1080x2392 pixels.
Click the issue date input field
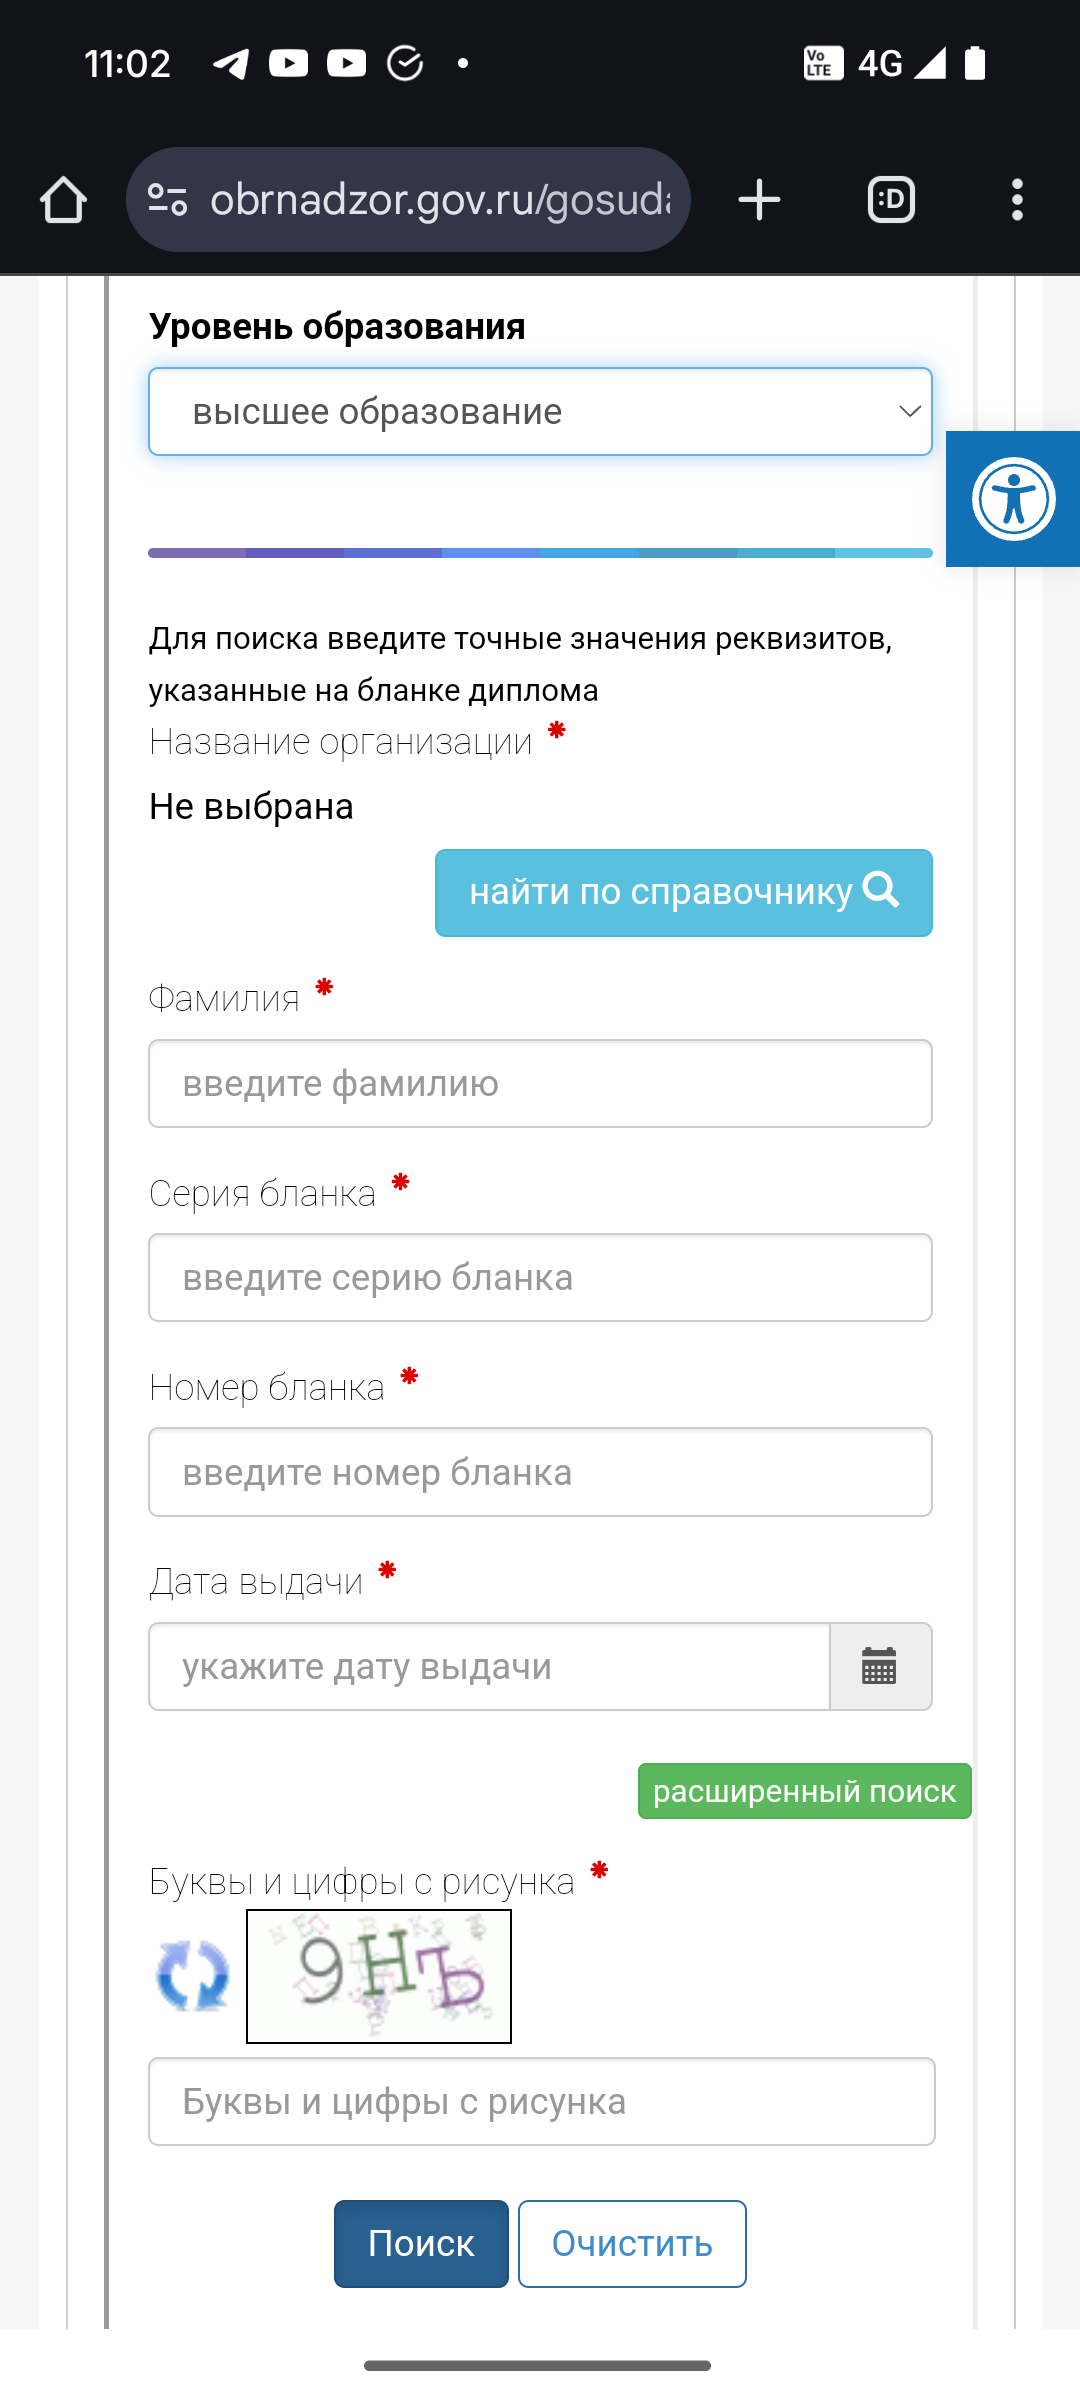(489, 1666)
